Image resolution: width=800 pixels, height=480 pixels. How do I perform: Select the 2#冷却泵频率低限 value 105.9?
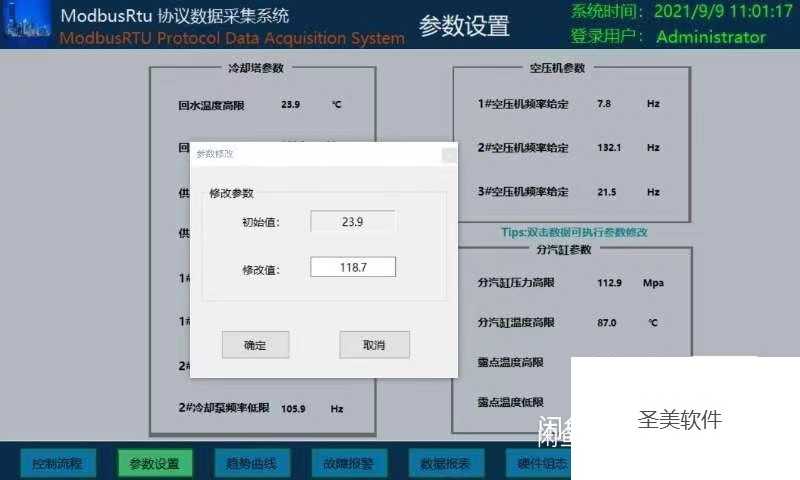(293, 409)
